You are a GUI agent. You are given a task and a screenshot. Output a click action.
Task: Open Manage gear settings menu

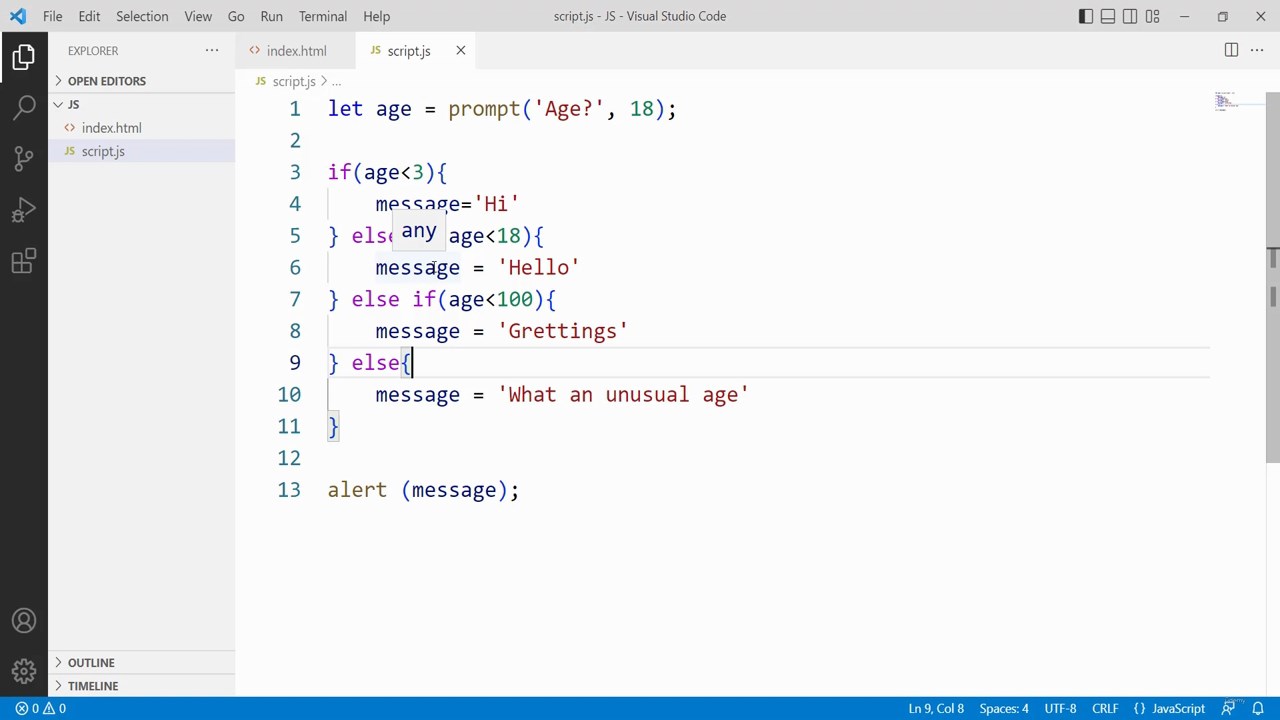(24, 671)
